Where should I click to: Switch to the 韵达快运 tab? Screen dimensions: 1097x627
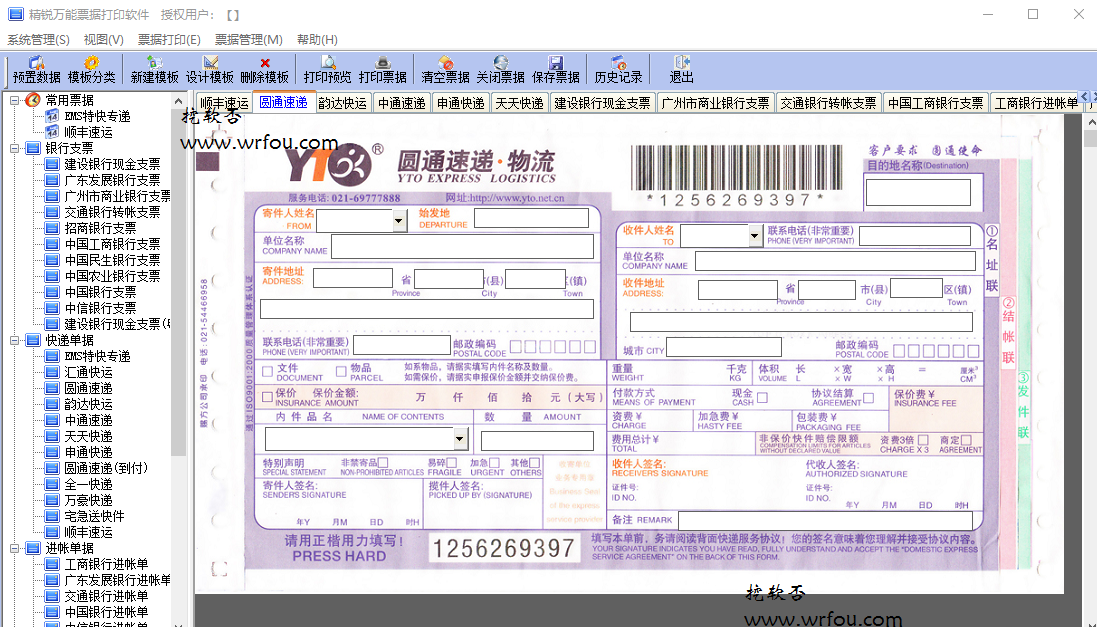[x=343, y=103]
